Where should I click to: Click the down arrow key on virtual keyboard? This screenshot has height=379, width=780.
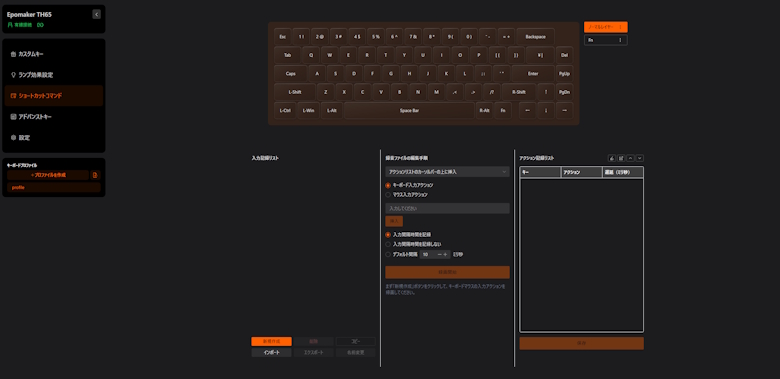coord(546,110)
